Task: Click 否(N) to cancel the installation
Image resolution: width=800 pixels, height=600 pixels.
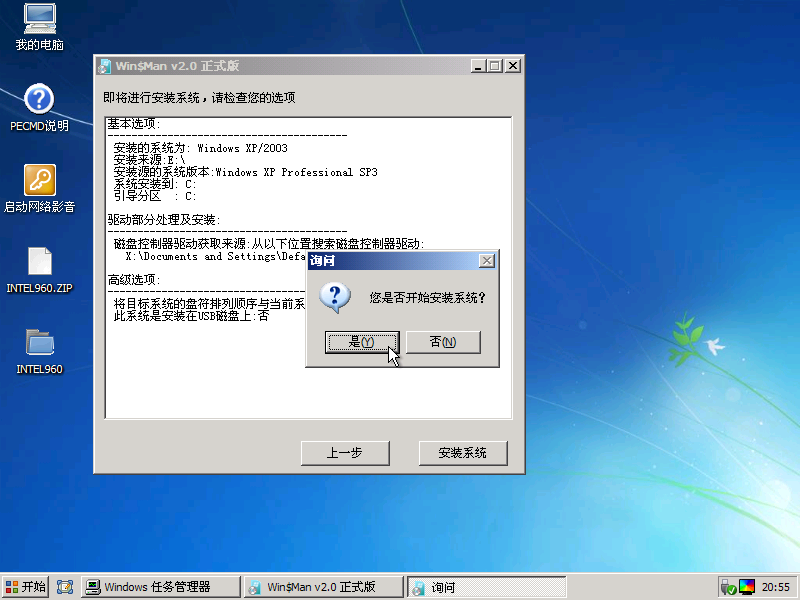Action: coord(443,342)
